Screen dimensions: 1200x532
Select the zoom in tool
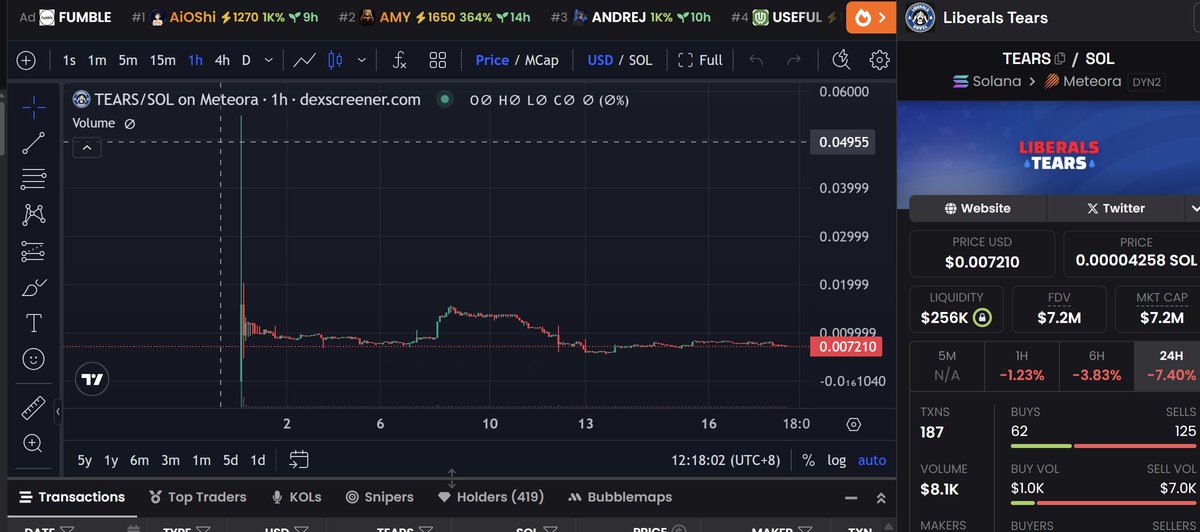click(x=33, y=443)
